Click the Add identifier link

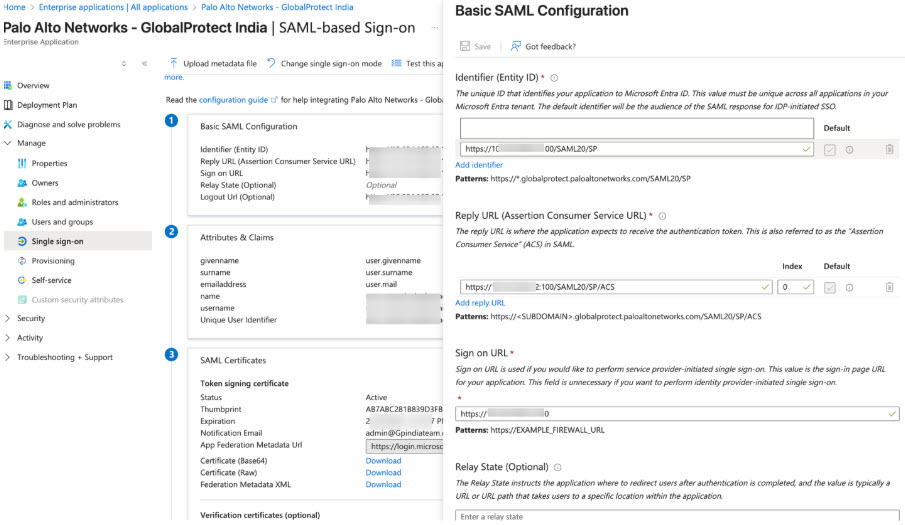point(478,165)
